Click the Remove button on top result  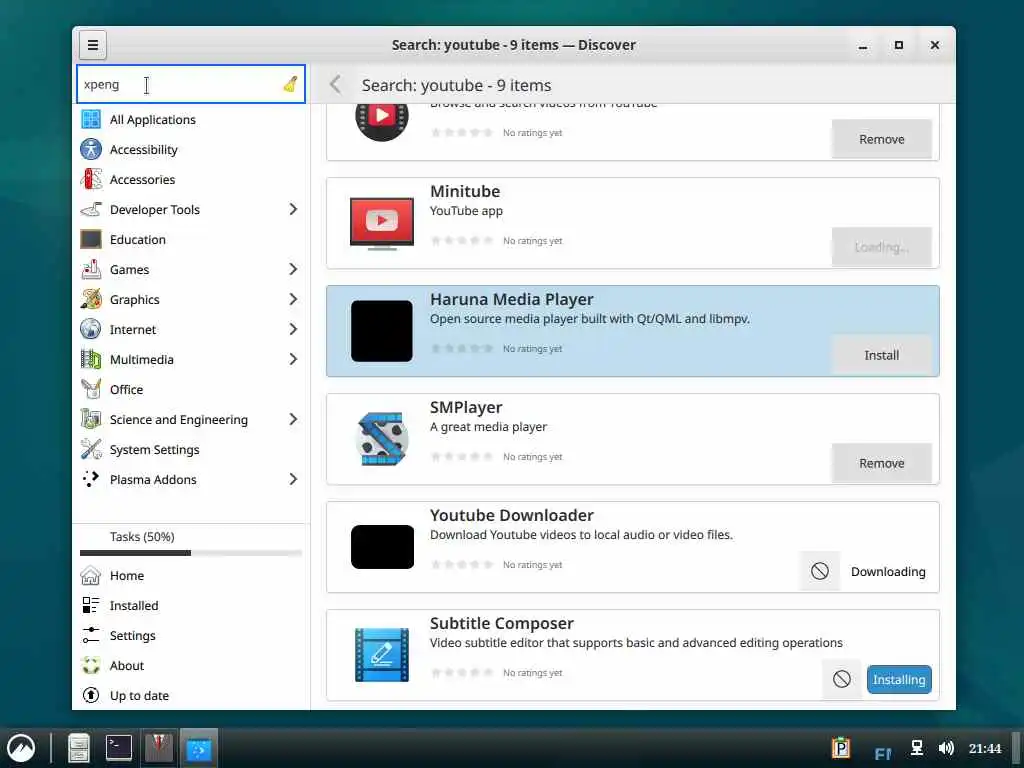click(882, 139)
